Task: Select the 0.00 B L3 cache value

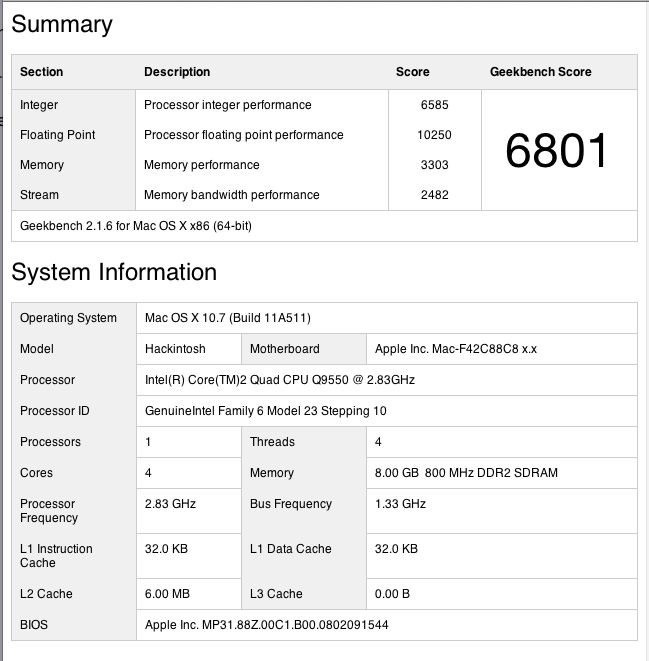Action: tap(392, 594)
